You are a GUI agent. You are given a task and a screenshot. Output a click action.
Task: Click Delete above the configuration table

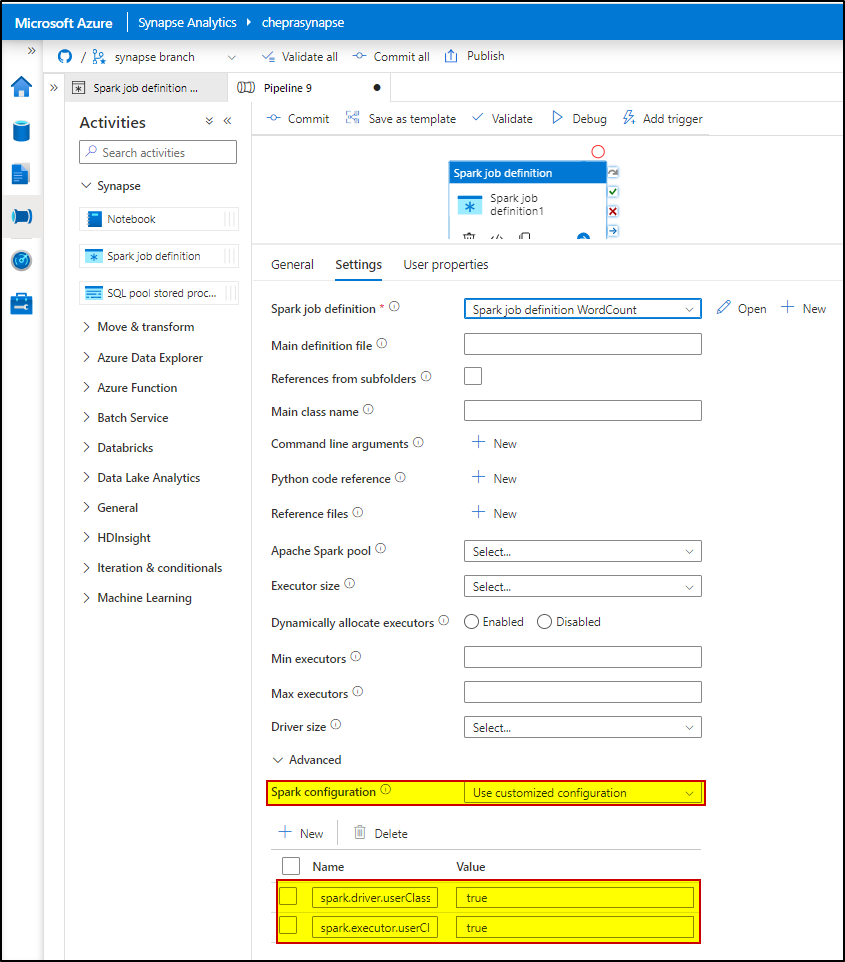point(381,833)
